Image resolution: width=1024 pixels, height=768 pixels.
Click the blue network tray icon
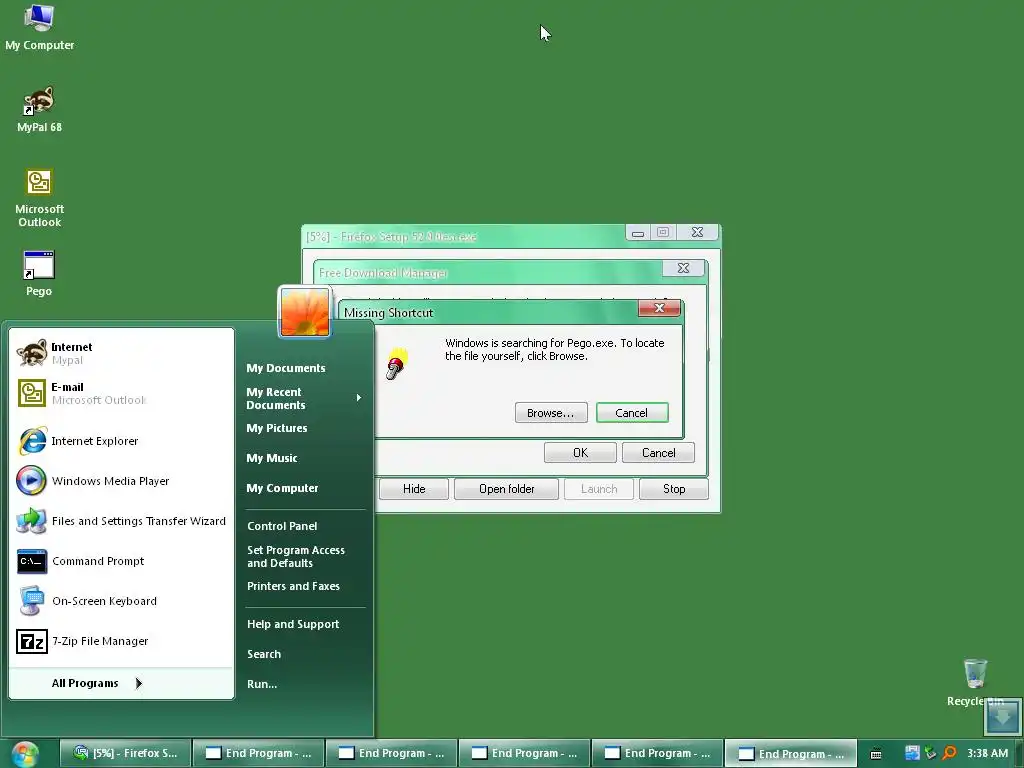[912, 753]
